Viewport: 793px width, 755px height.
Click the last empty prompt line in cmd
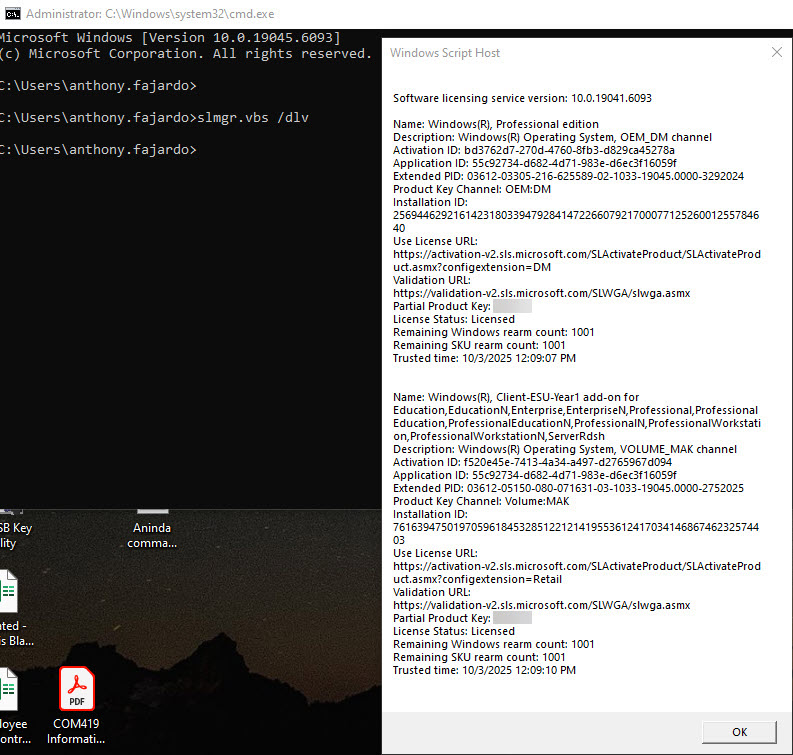pos(98,150)
